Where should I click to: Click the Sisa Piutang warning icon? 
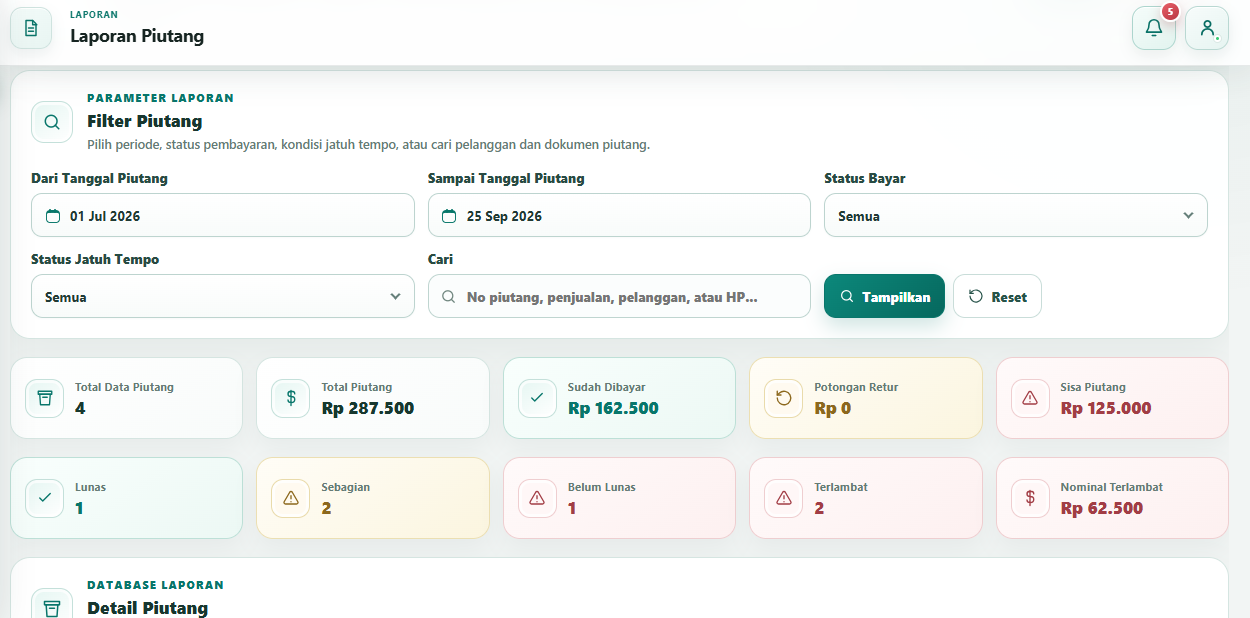click(1030, 398)
